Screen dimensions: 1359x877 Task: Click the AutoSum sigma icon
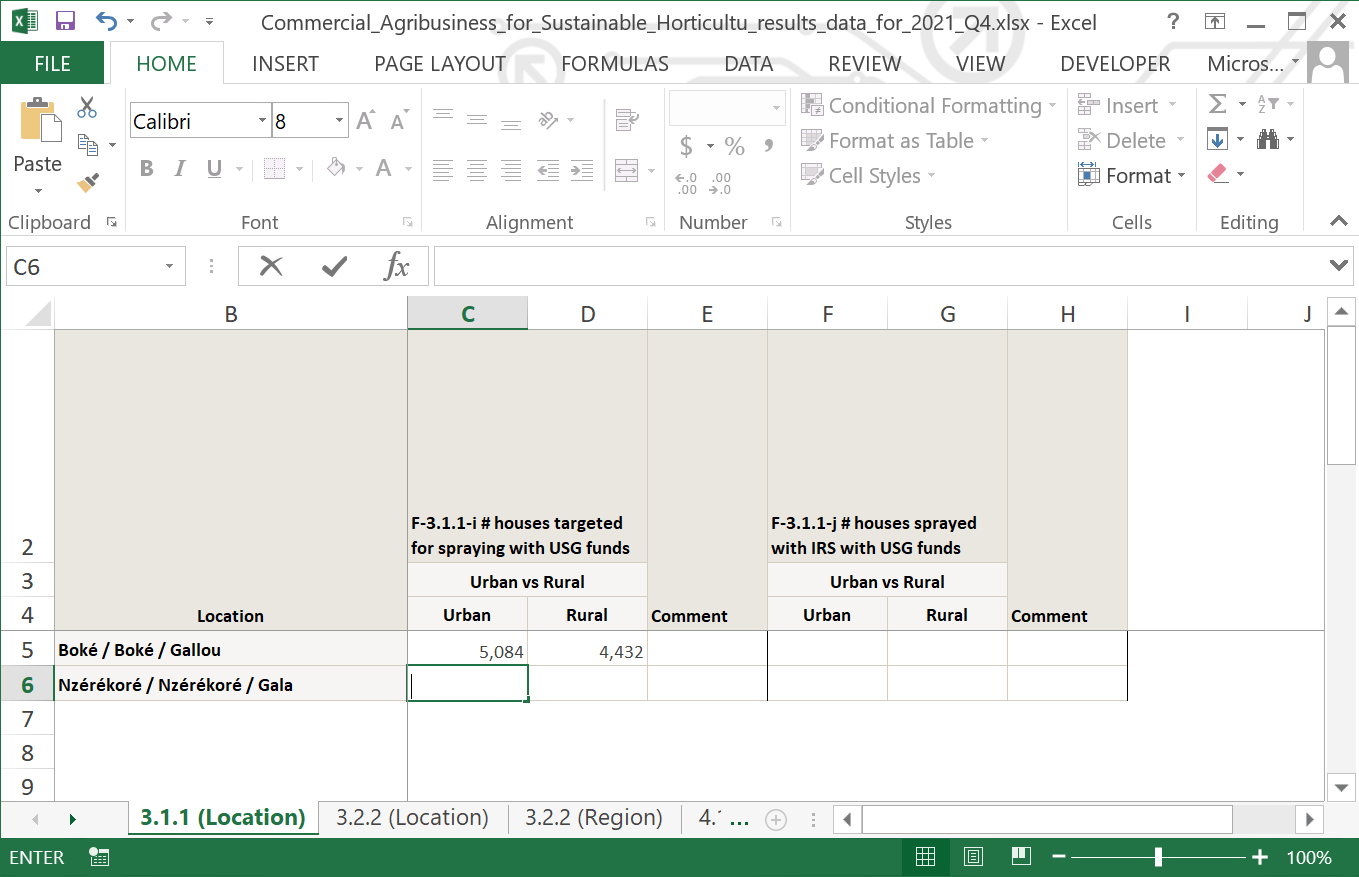[x=1217, y=105]
